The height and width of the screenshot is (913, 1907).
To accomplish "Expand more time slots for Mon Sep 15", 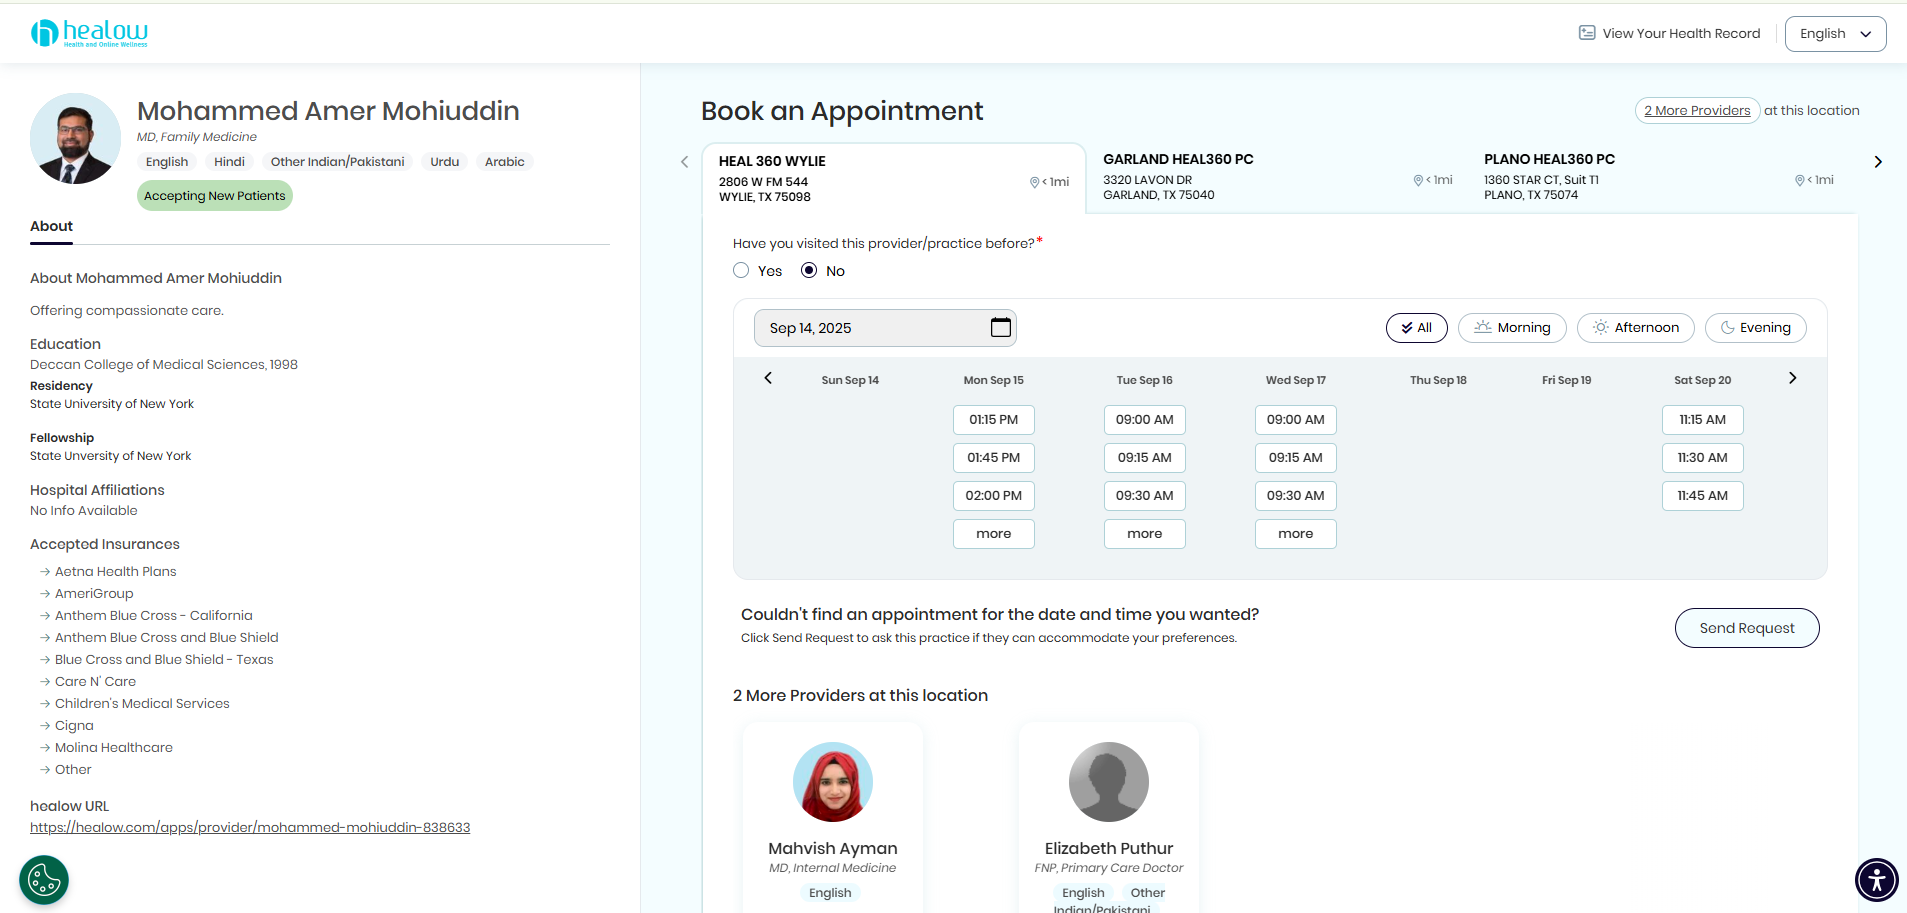I will (x=993, y=534).
